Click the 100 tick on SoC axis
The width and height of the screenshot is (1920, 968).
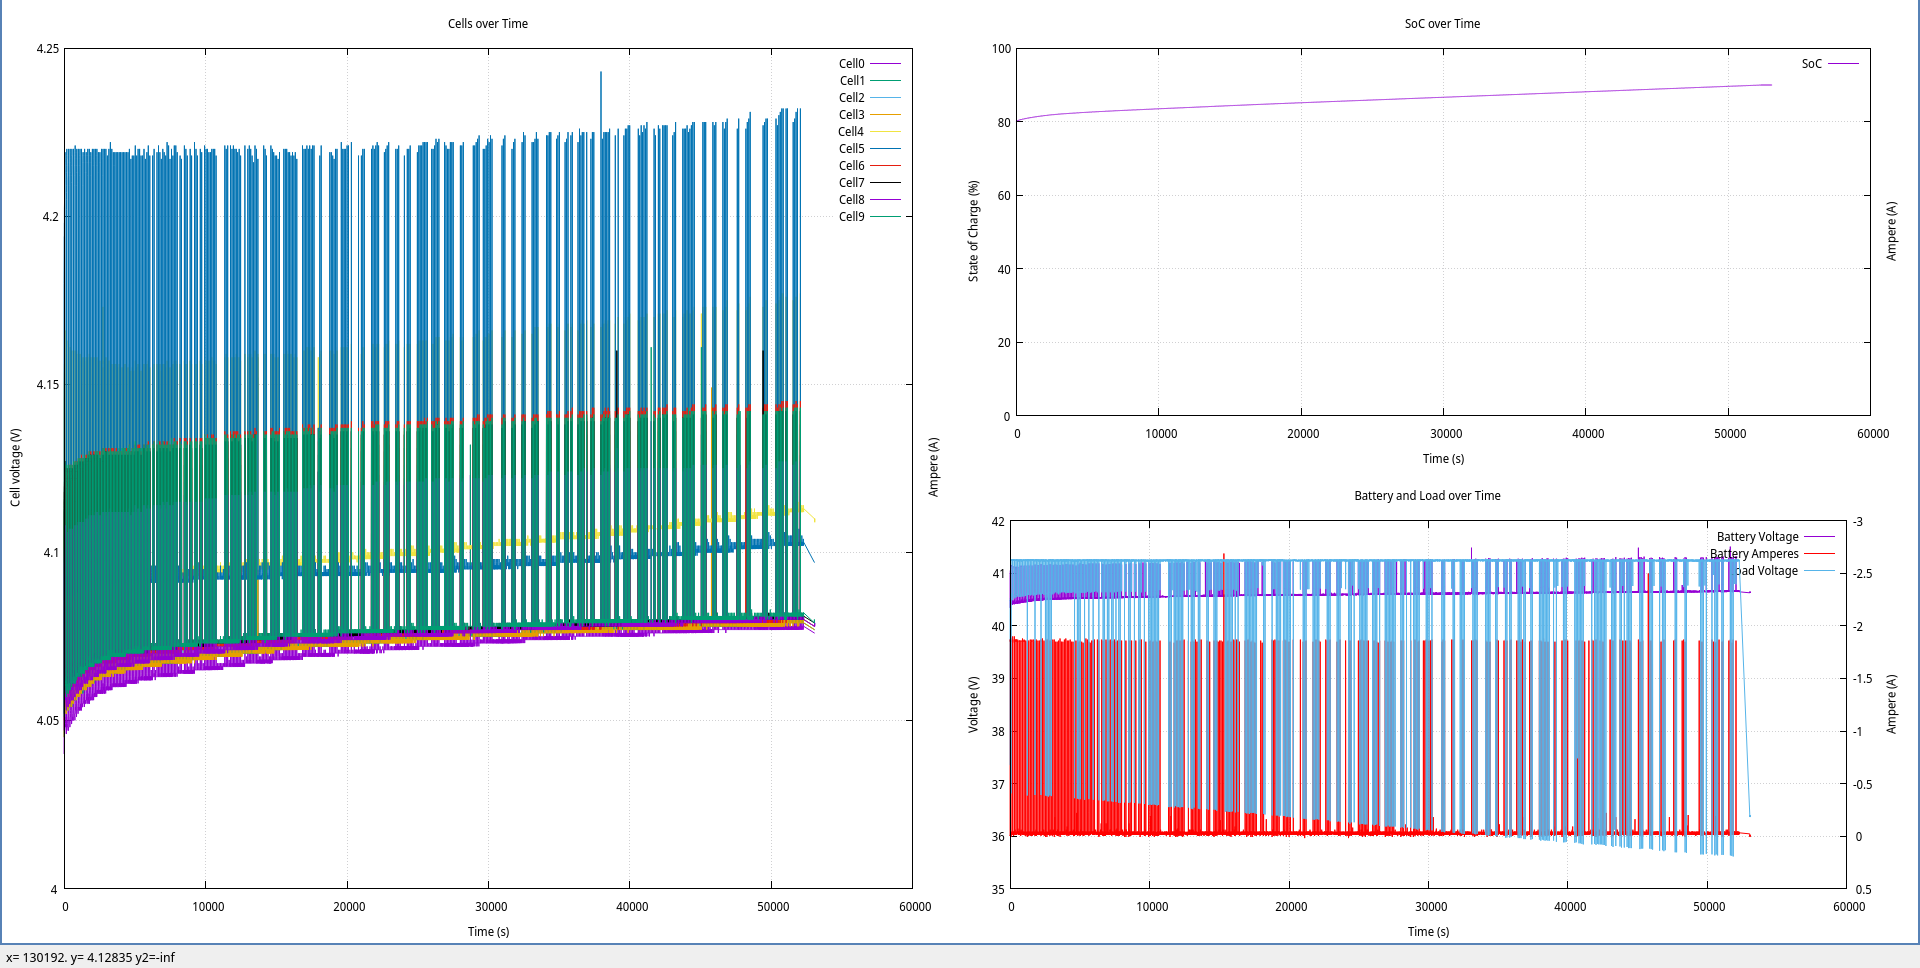[x=1001, y=49]
